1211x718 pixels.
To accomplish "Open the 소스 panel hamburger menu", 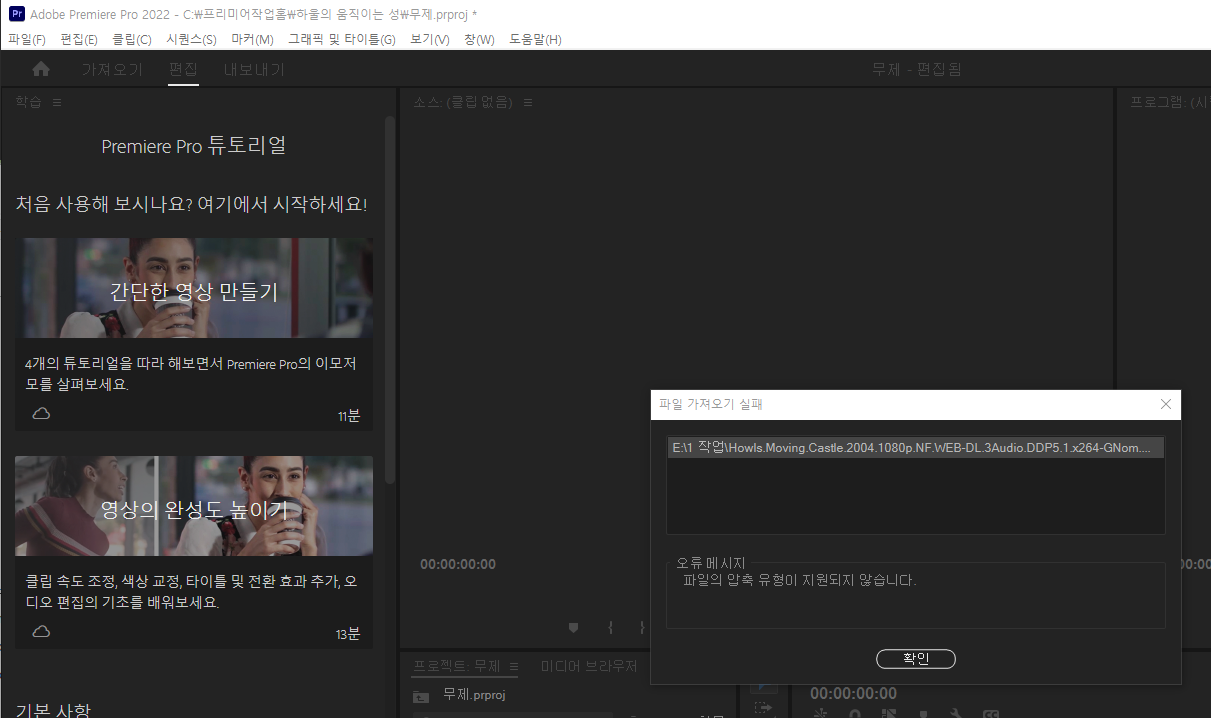I will pos(528,102).
